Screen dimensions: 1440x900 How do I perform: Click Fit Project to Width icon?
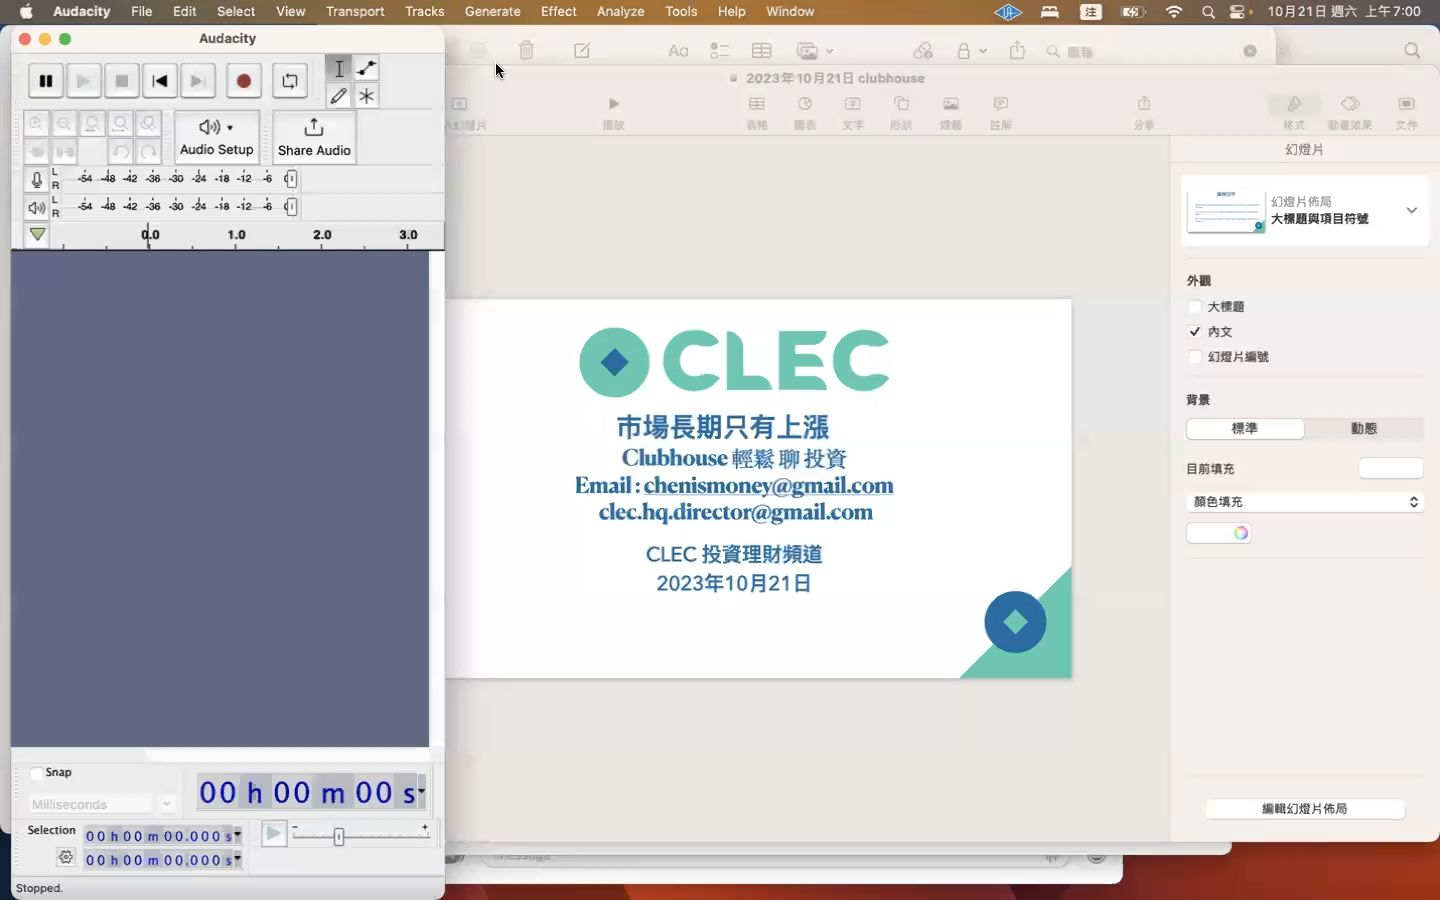pyautogui.click(x=120, y=124)
